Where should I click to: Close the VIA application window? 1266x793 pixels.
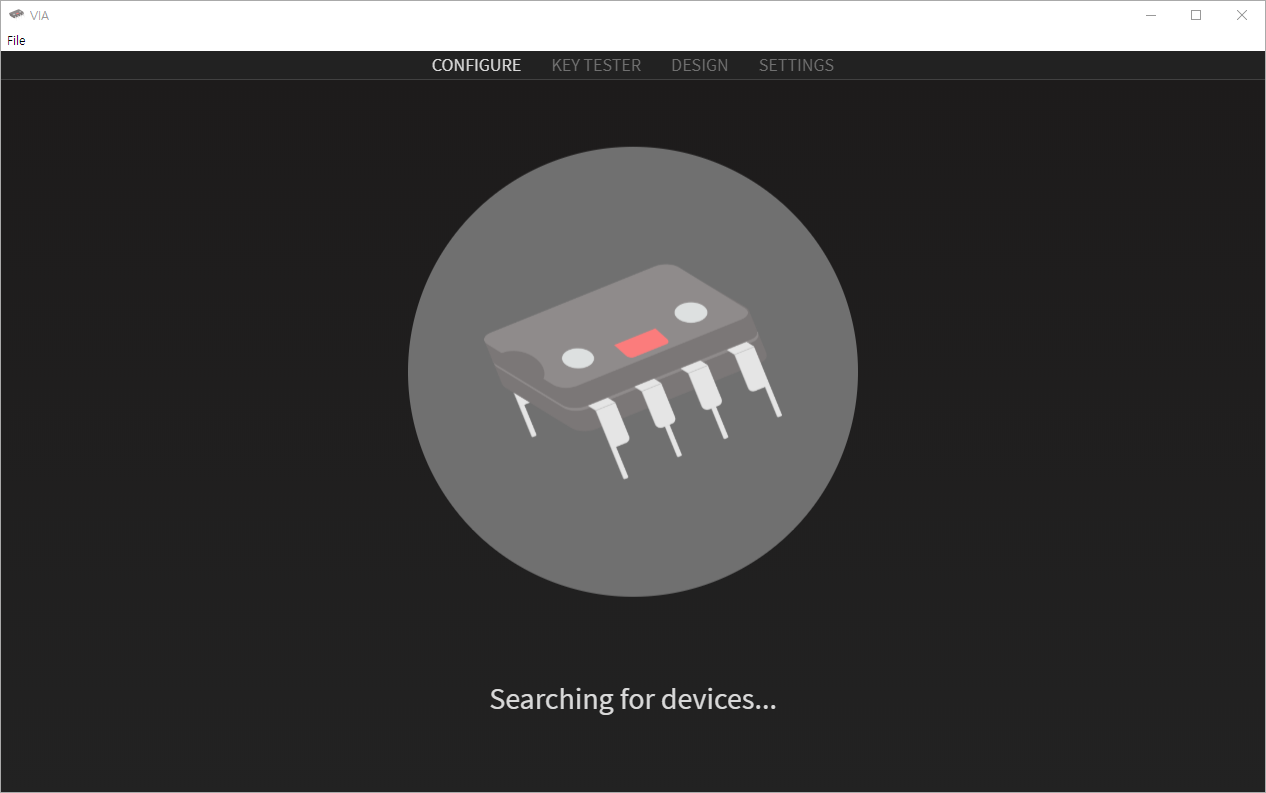(1242, 15)
